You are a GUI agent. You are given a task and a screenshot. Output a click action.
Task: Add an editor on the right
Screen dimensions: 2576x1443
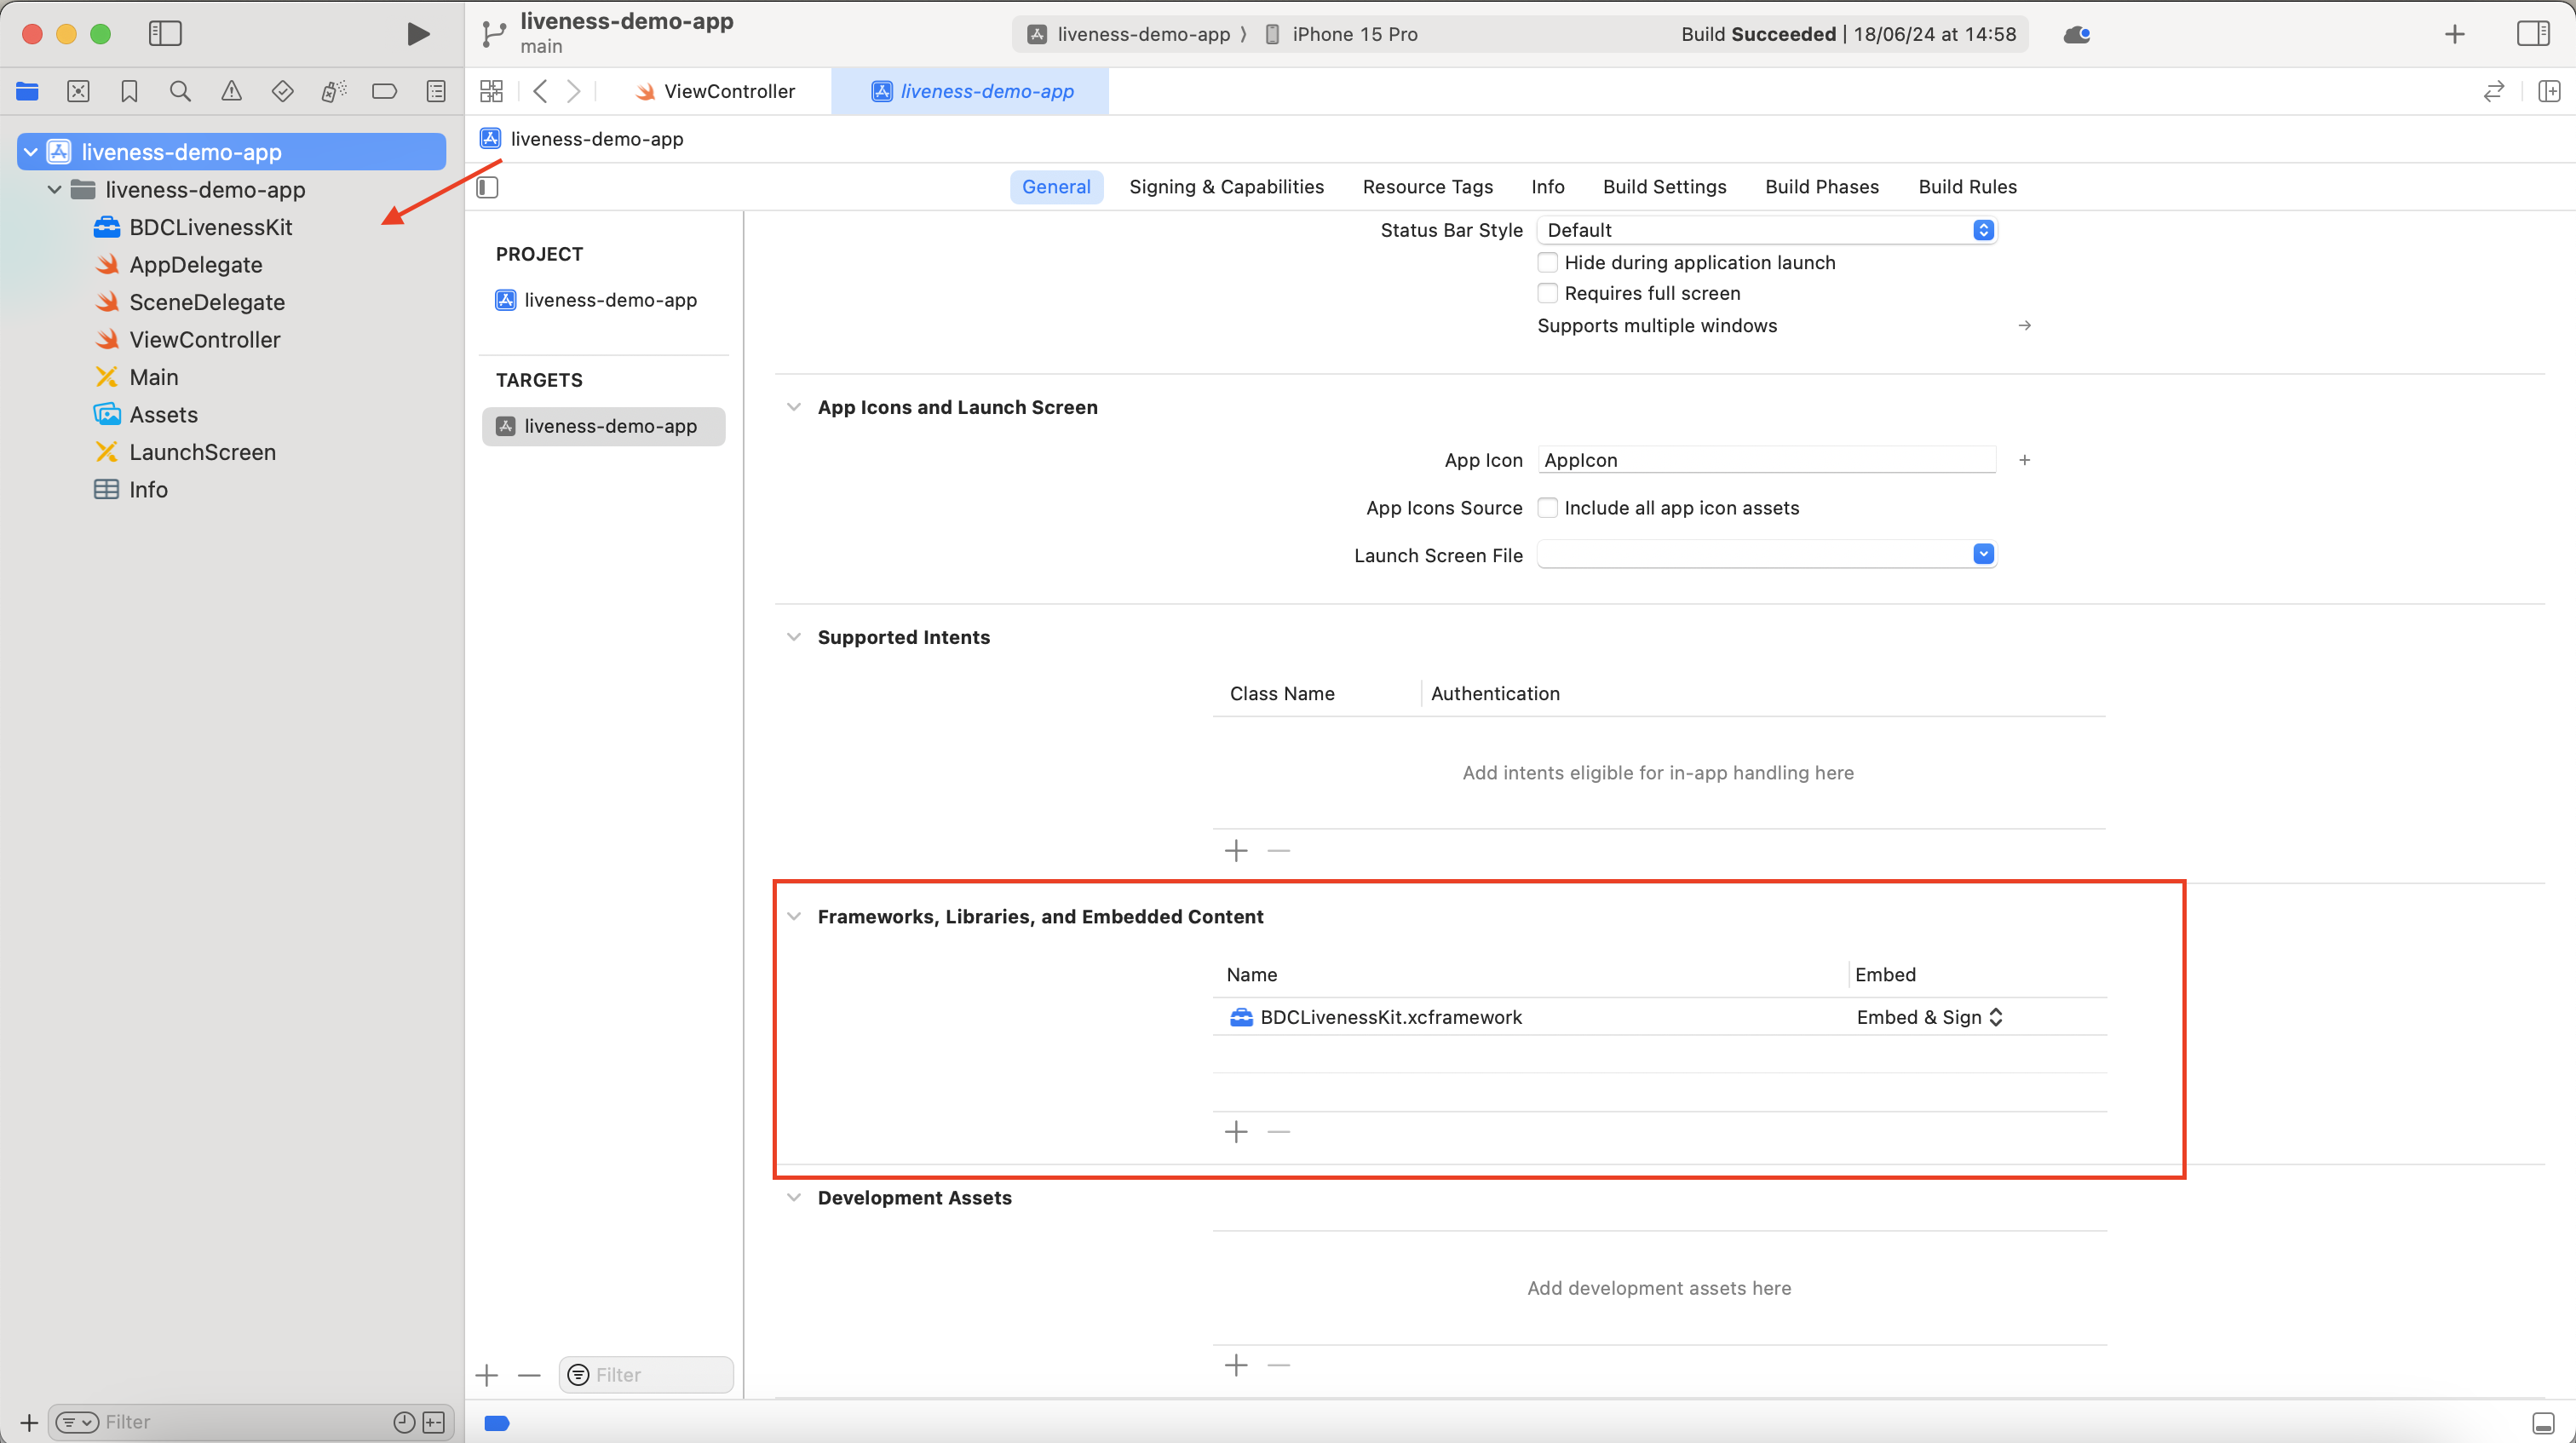click(x=2549, y=91)
